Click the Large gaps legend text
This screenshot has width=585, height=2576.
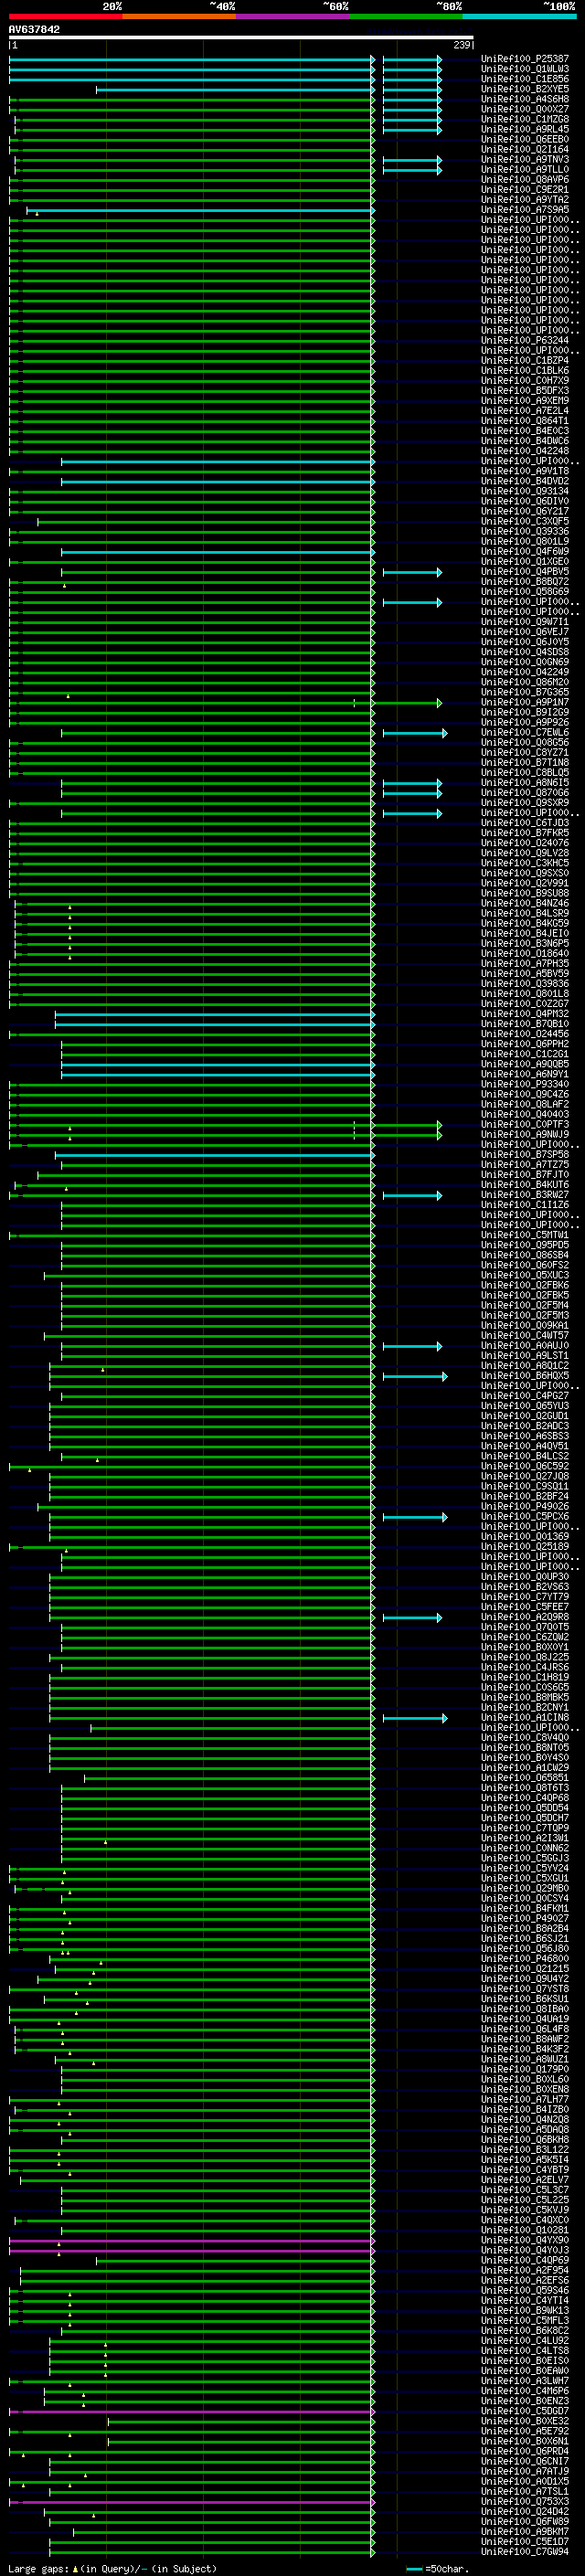click(112, 2568)
